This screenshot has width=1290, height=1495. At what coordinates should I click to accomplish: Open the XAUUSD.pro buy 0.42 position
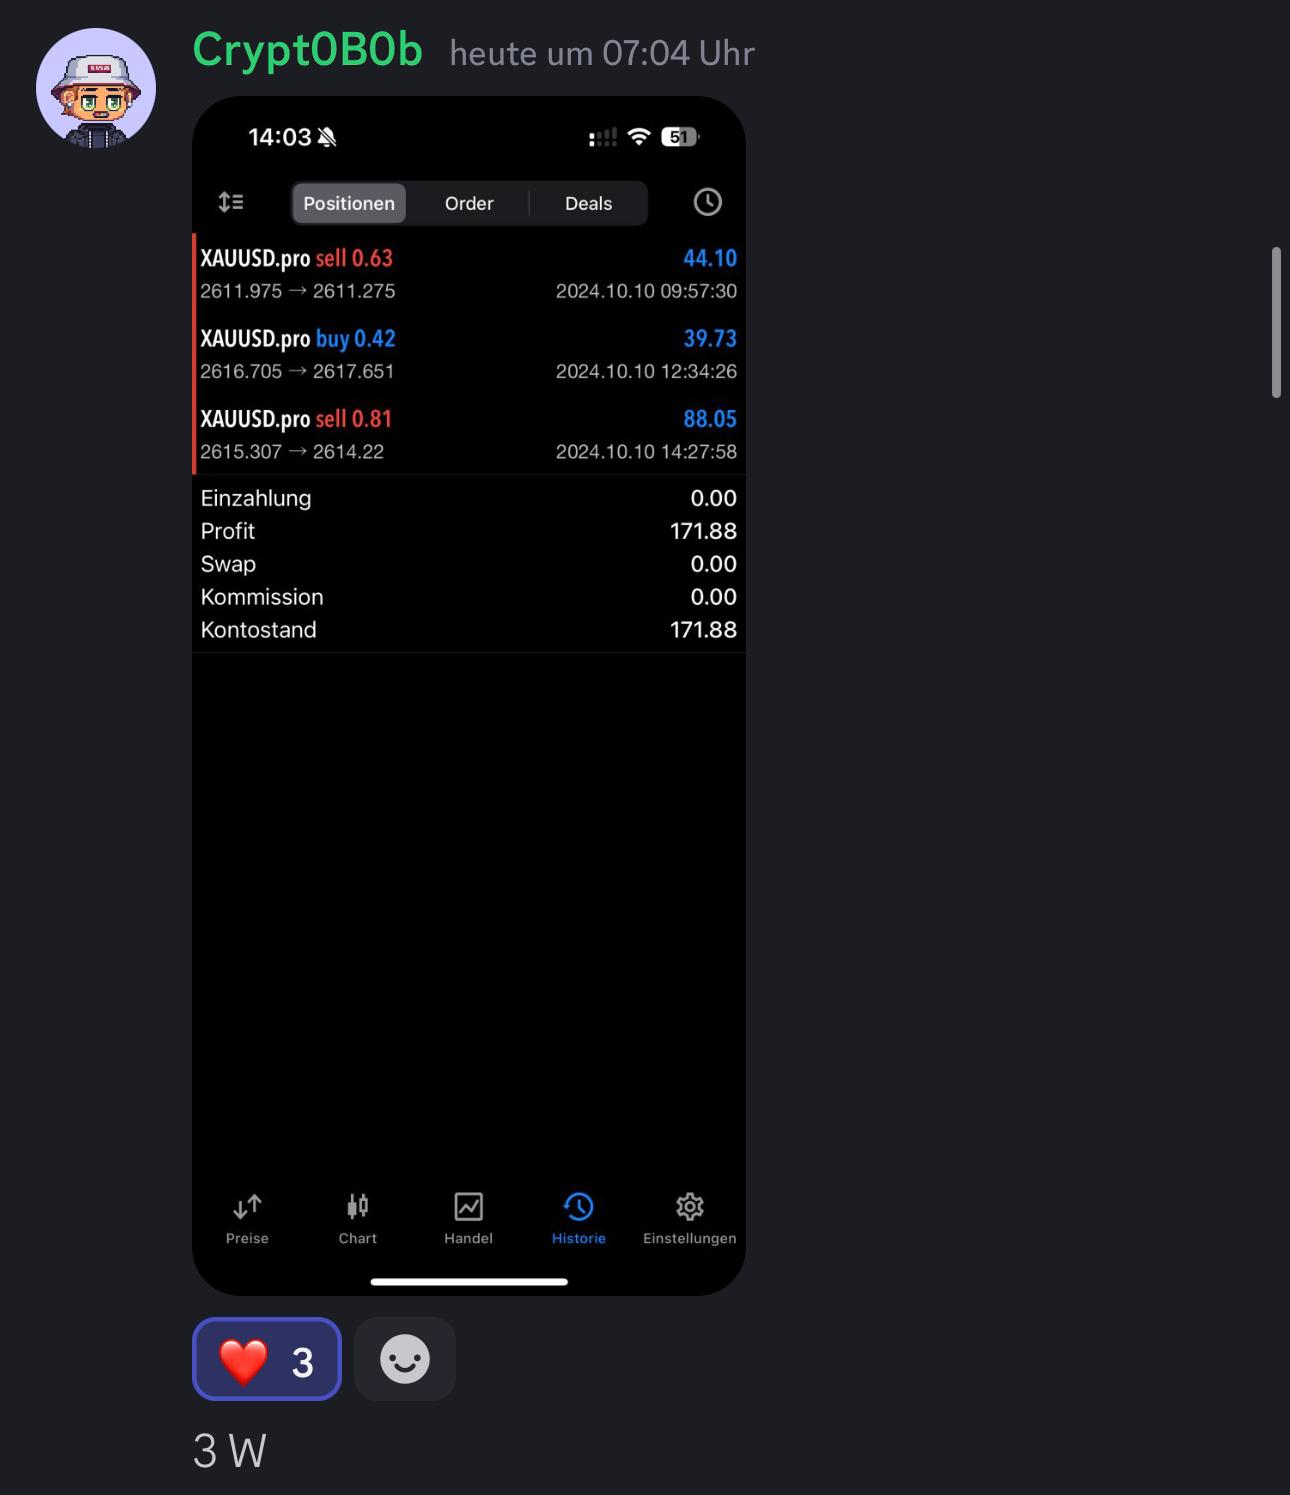(x=468, y=354)
